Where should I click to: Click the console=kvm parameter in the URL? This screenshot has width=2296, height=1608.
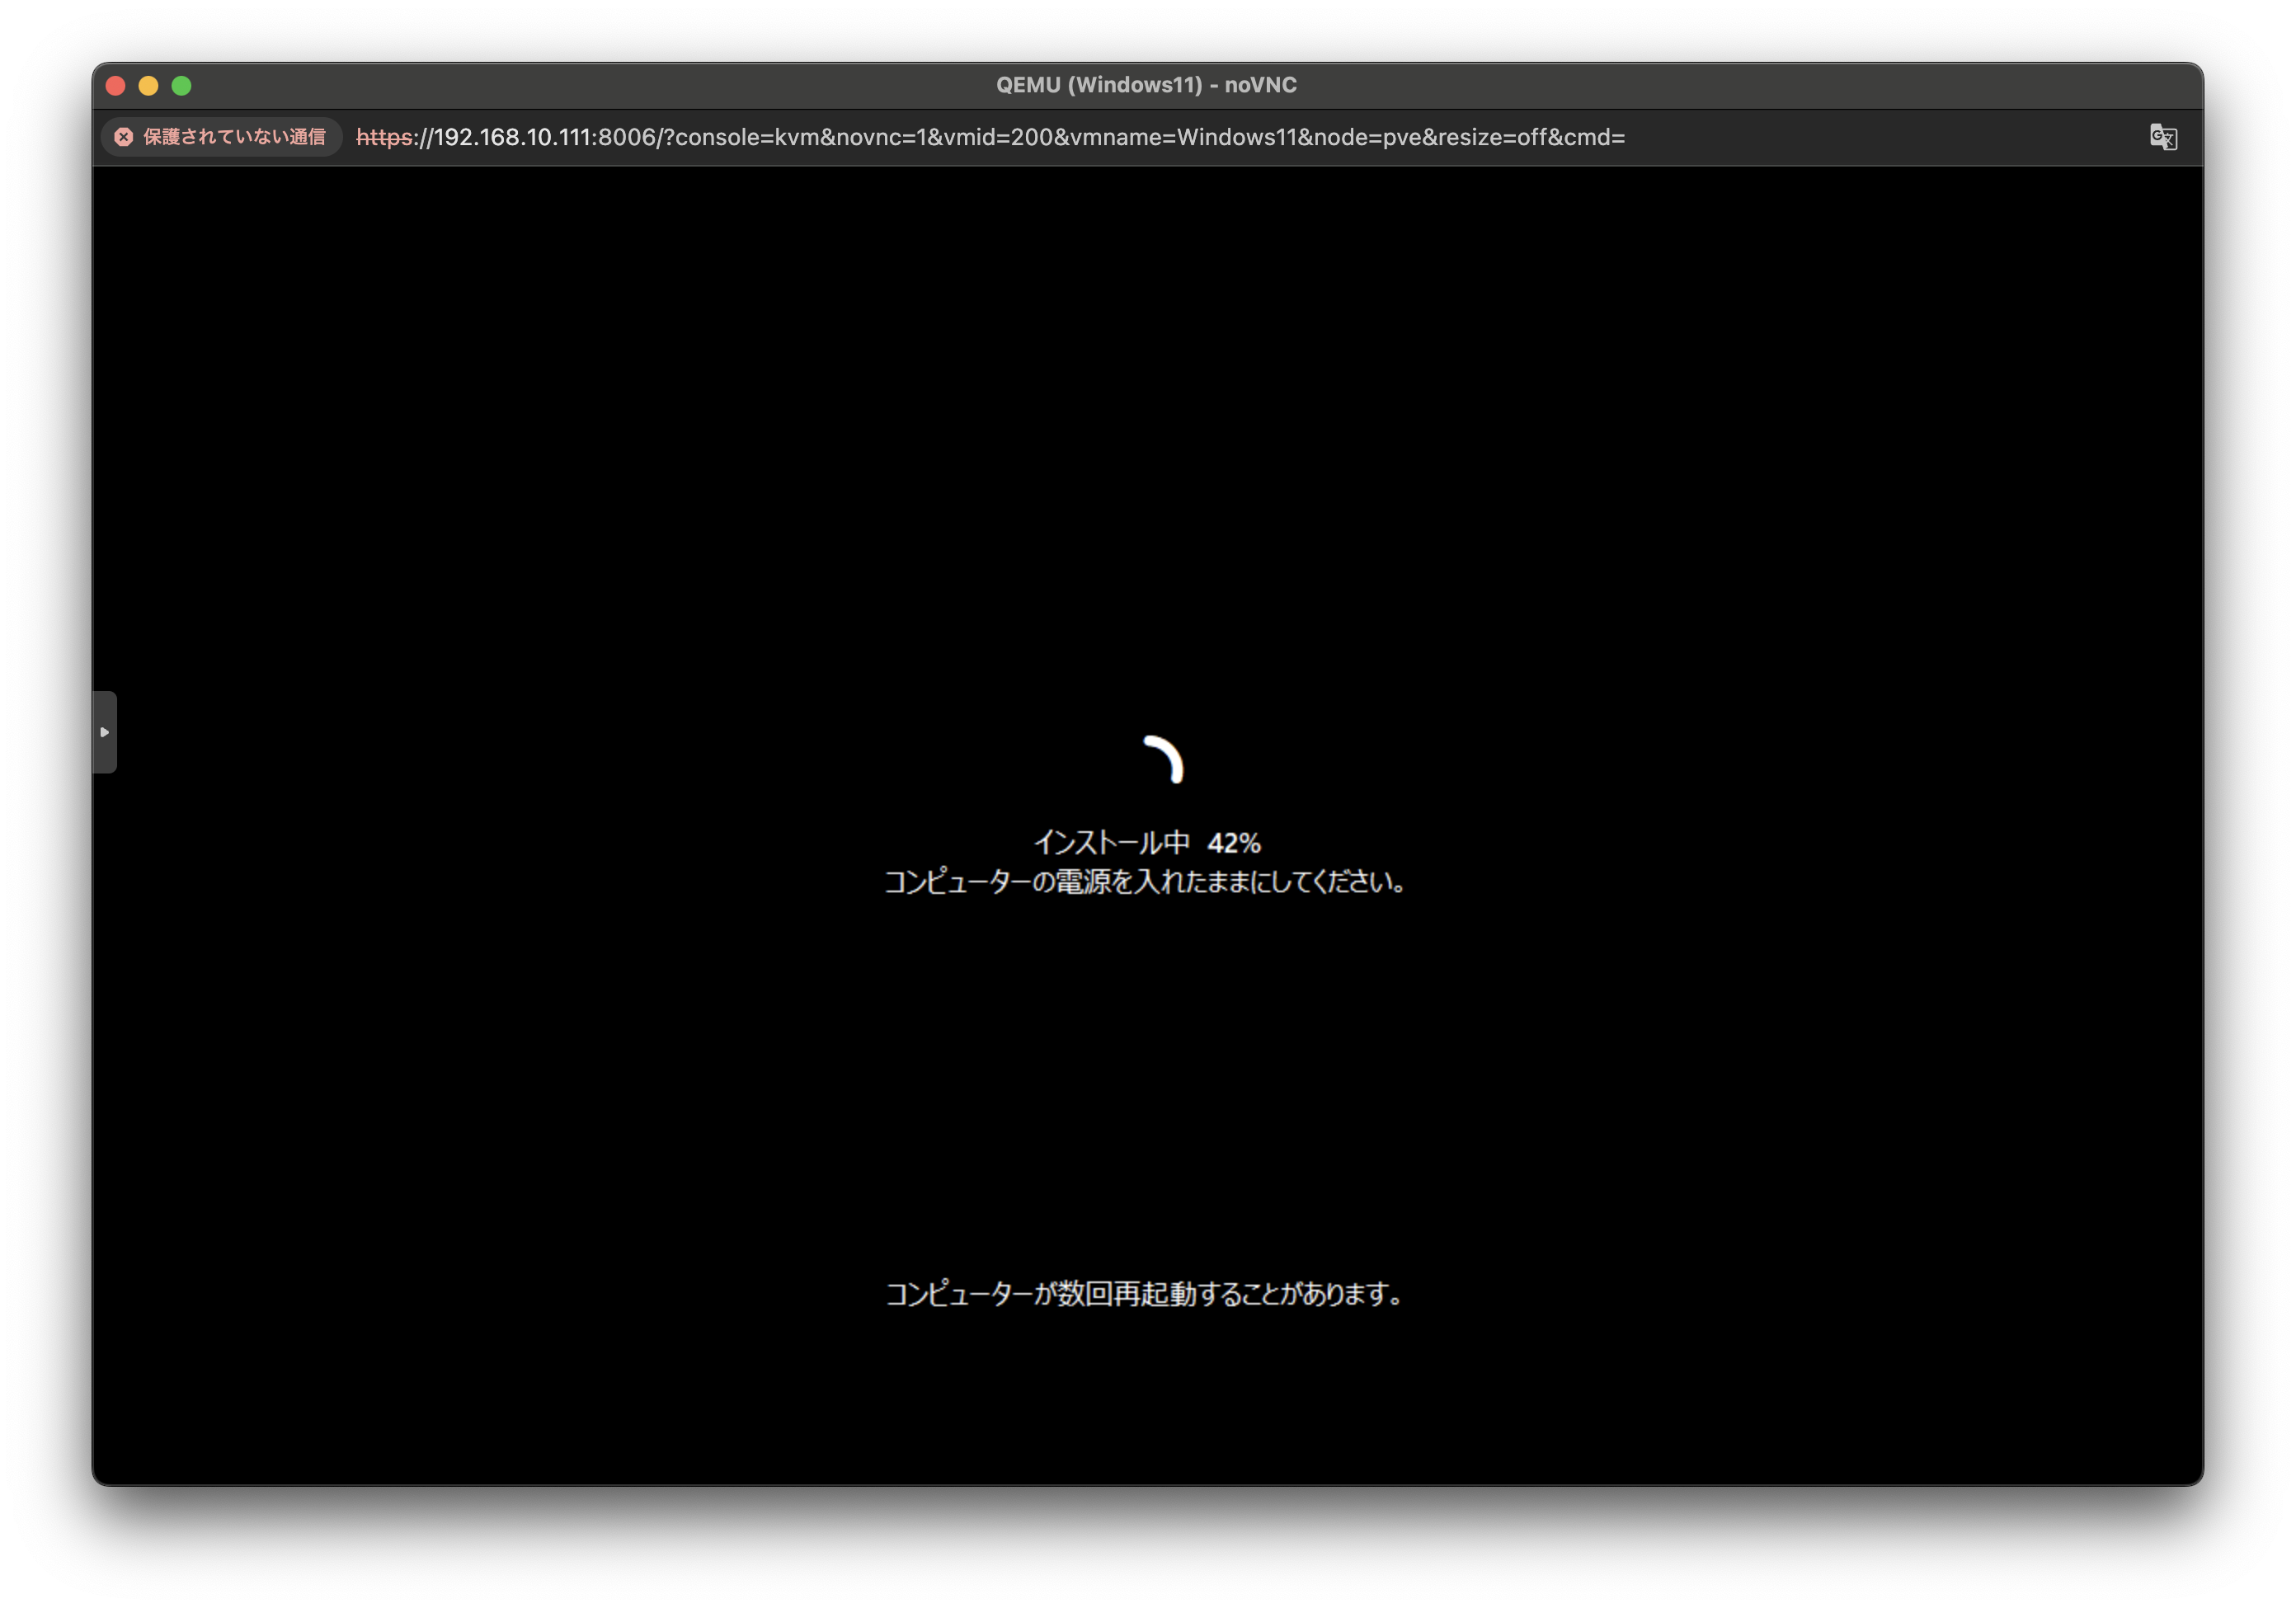point(747,137)
